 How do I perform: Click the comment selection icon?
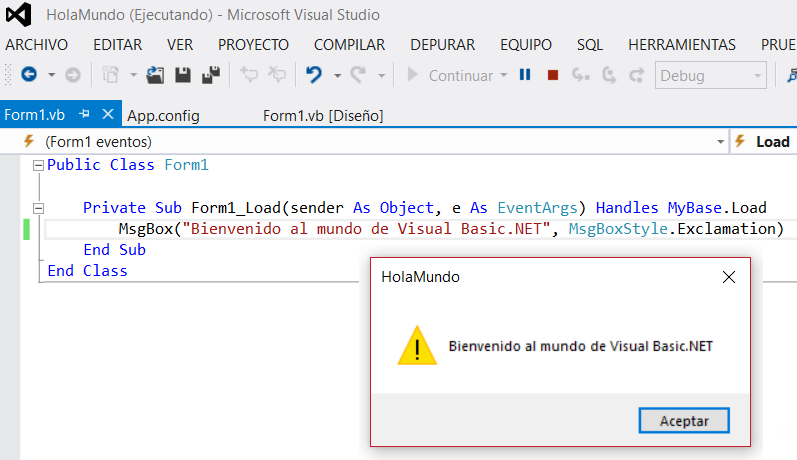click(x=249, y=75)
